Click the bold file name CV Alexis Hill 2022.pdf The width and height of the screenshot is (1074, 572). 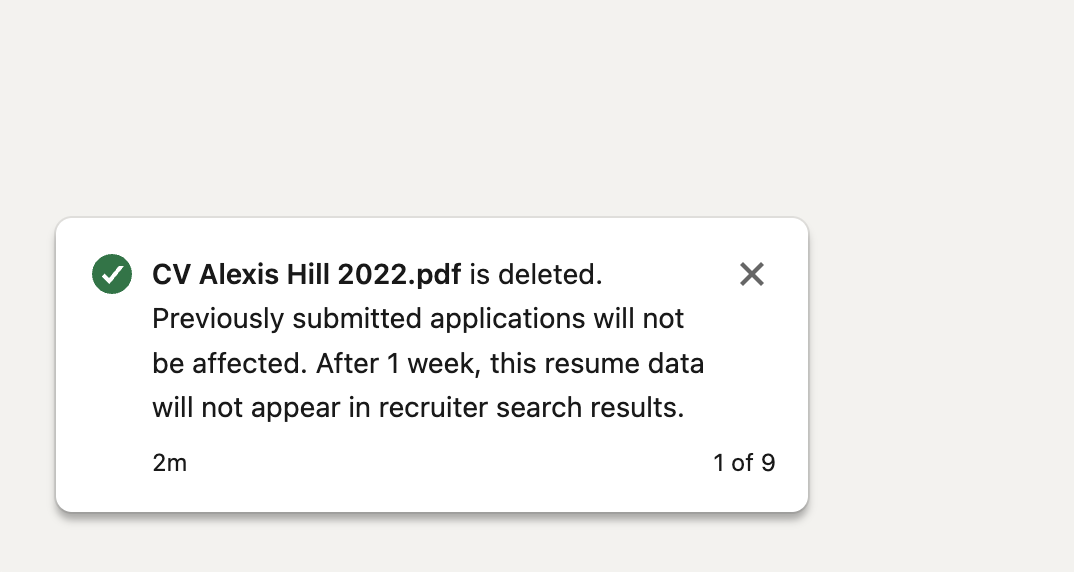tap(306, 274)
